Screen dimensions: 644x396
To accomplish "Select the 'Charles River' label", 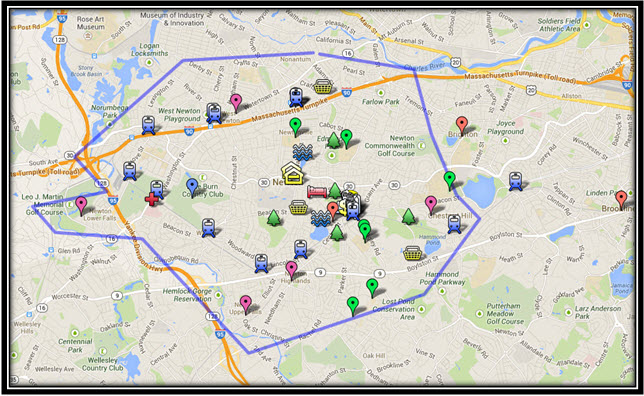I will pos(425,67).
